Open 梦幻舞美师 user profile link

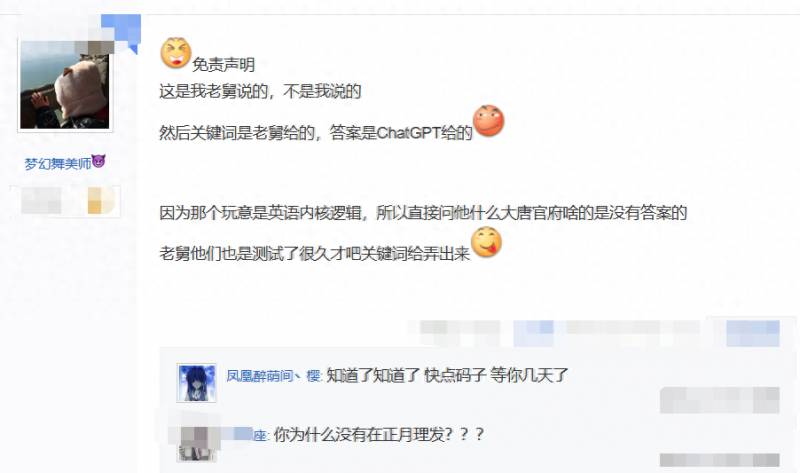pyautogui.click(x=58, y=164)
